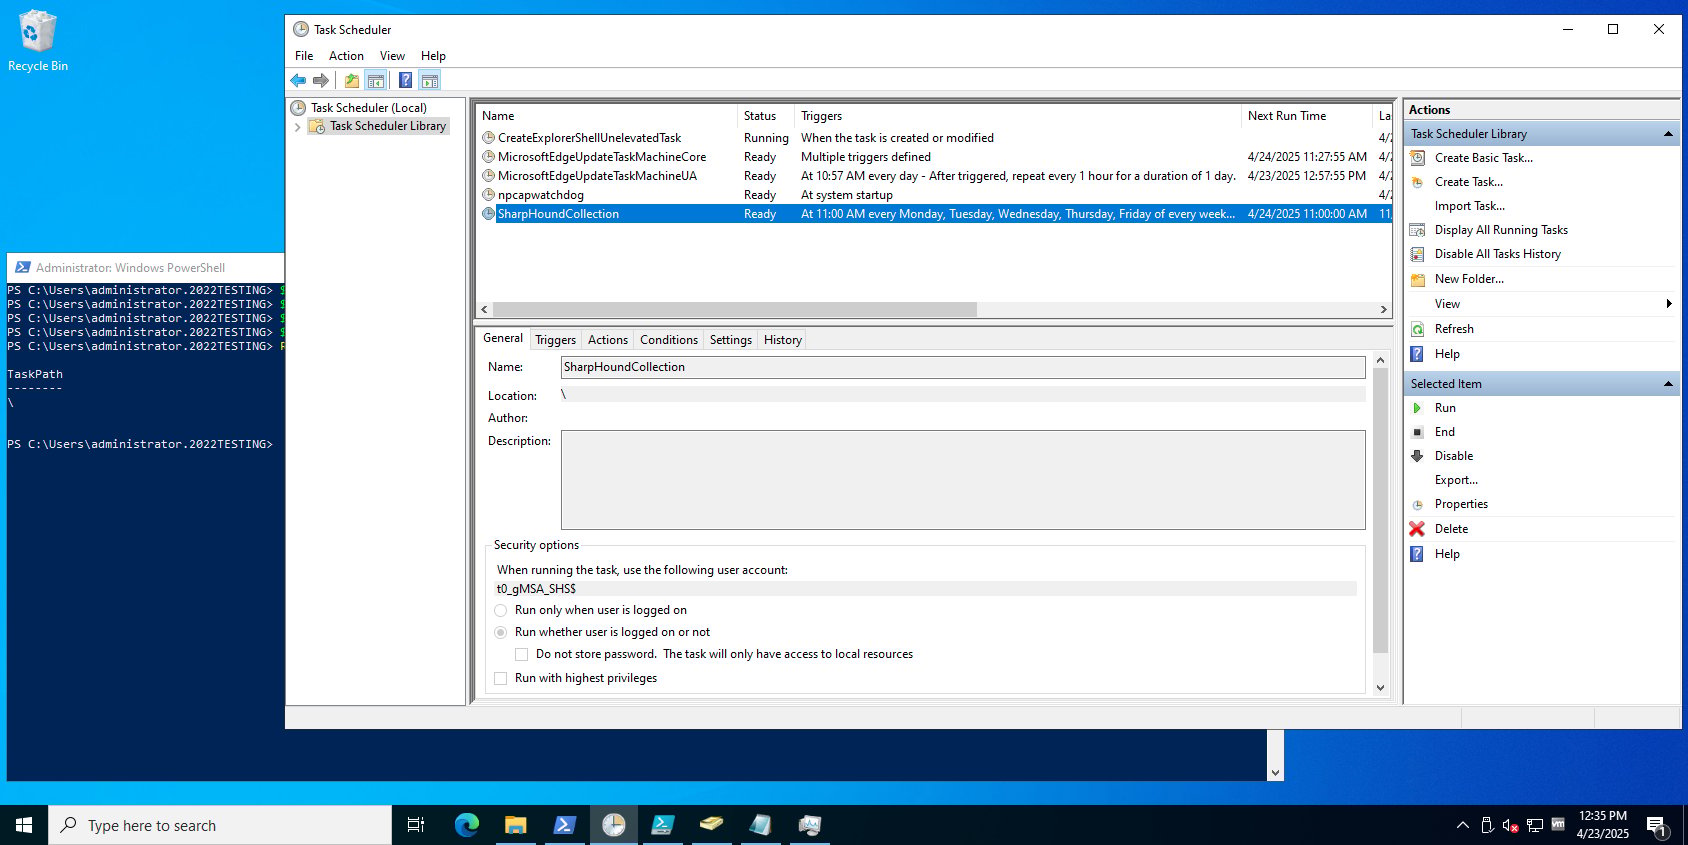Click the Forward arrow toolbar icon
The image size is (1688, 845).
321,81
